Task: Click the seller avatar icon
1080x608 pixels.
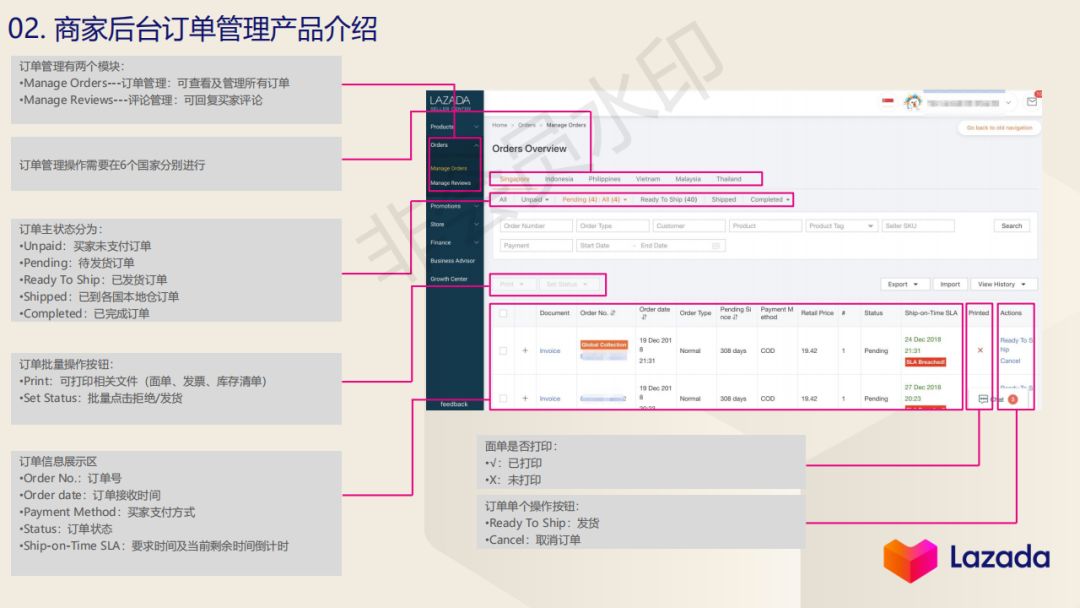Action: tap(913, 103)
